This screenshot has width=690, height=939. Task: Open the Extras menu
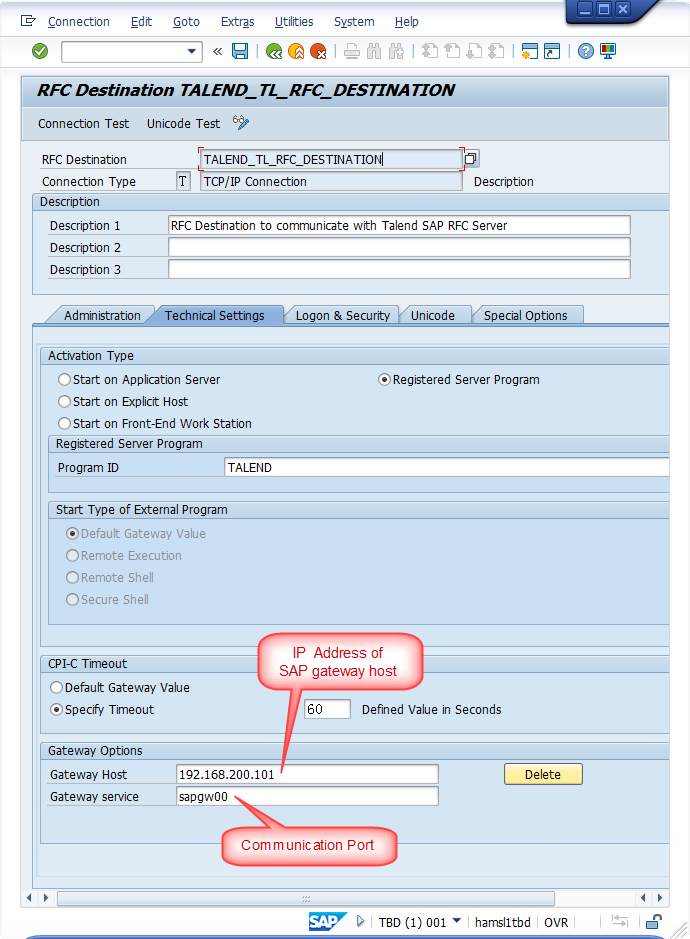click(238, 22)
